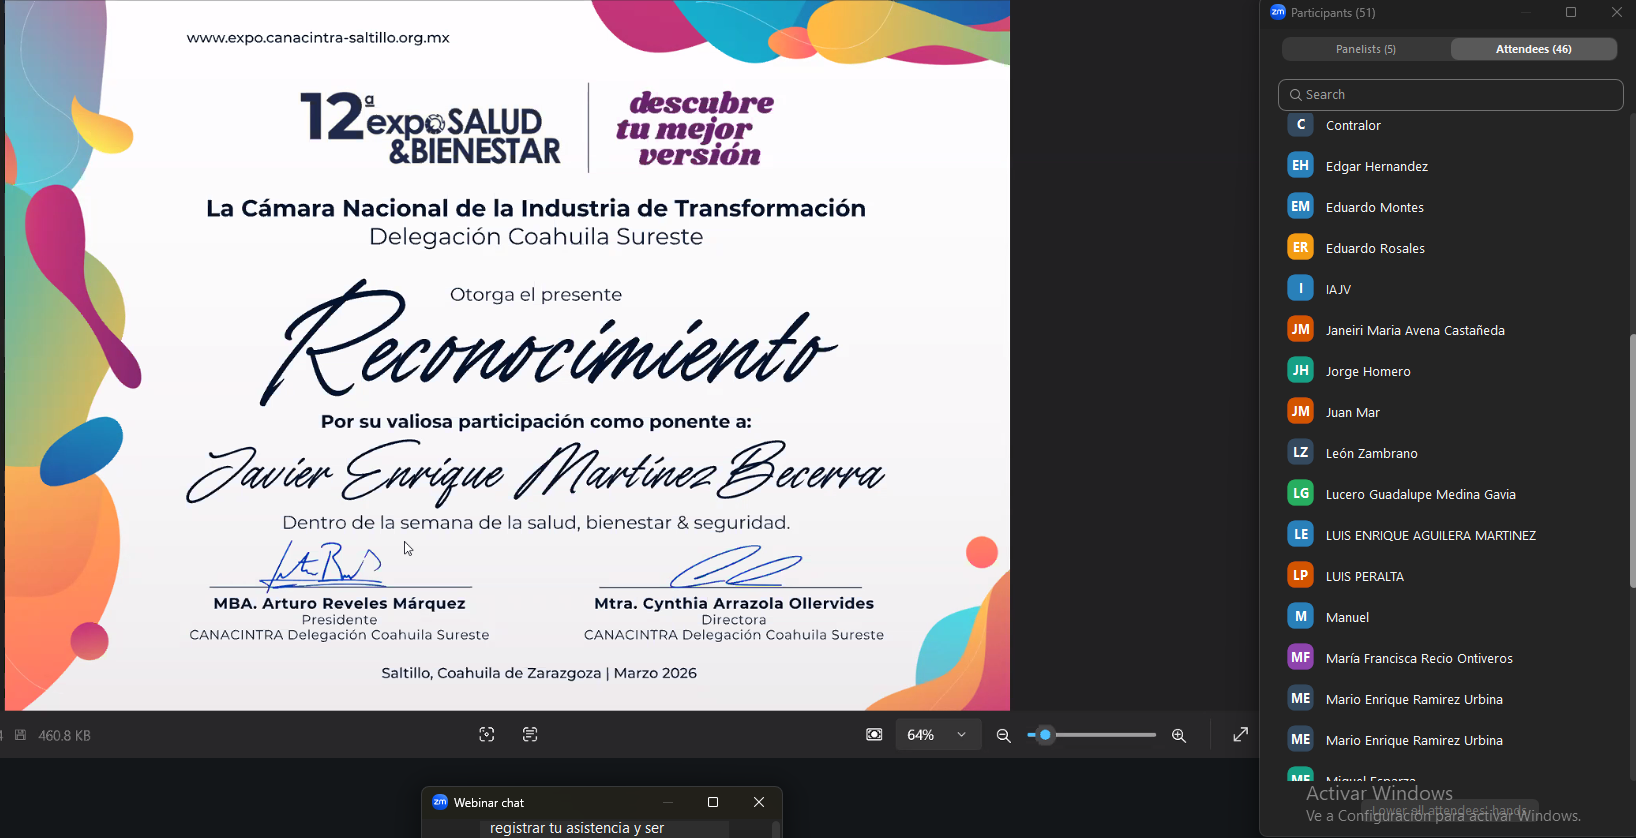Viewport: 1636px width, 838px height.
Task: Click the scan text icon in photo viewer
Action: pyautogui.click(x=530, y=735)
